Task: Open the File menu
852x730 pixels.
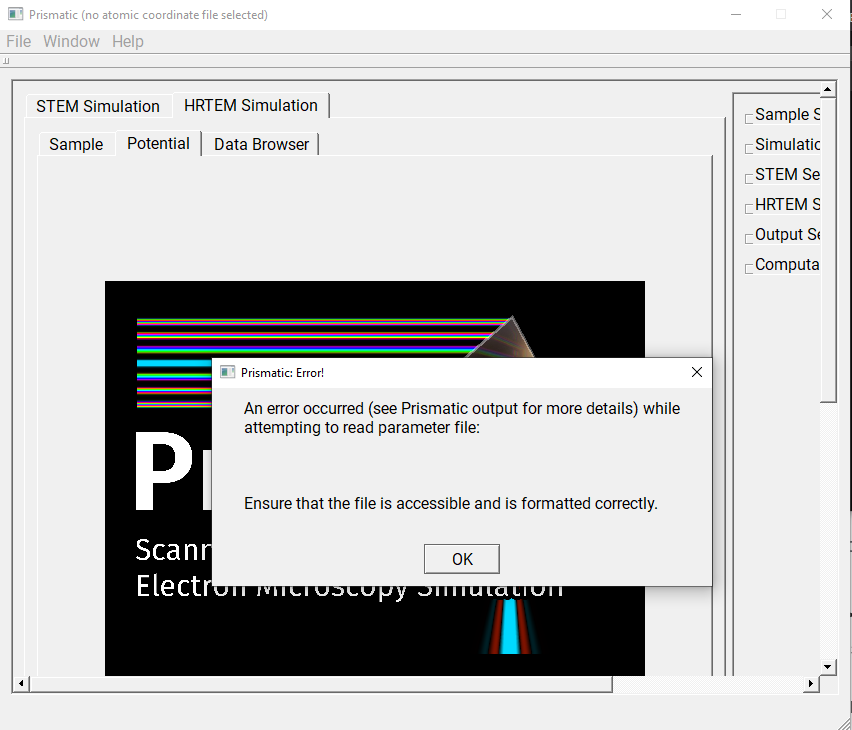Action: pyautogui.click(x=18, y=41)
